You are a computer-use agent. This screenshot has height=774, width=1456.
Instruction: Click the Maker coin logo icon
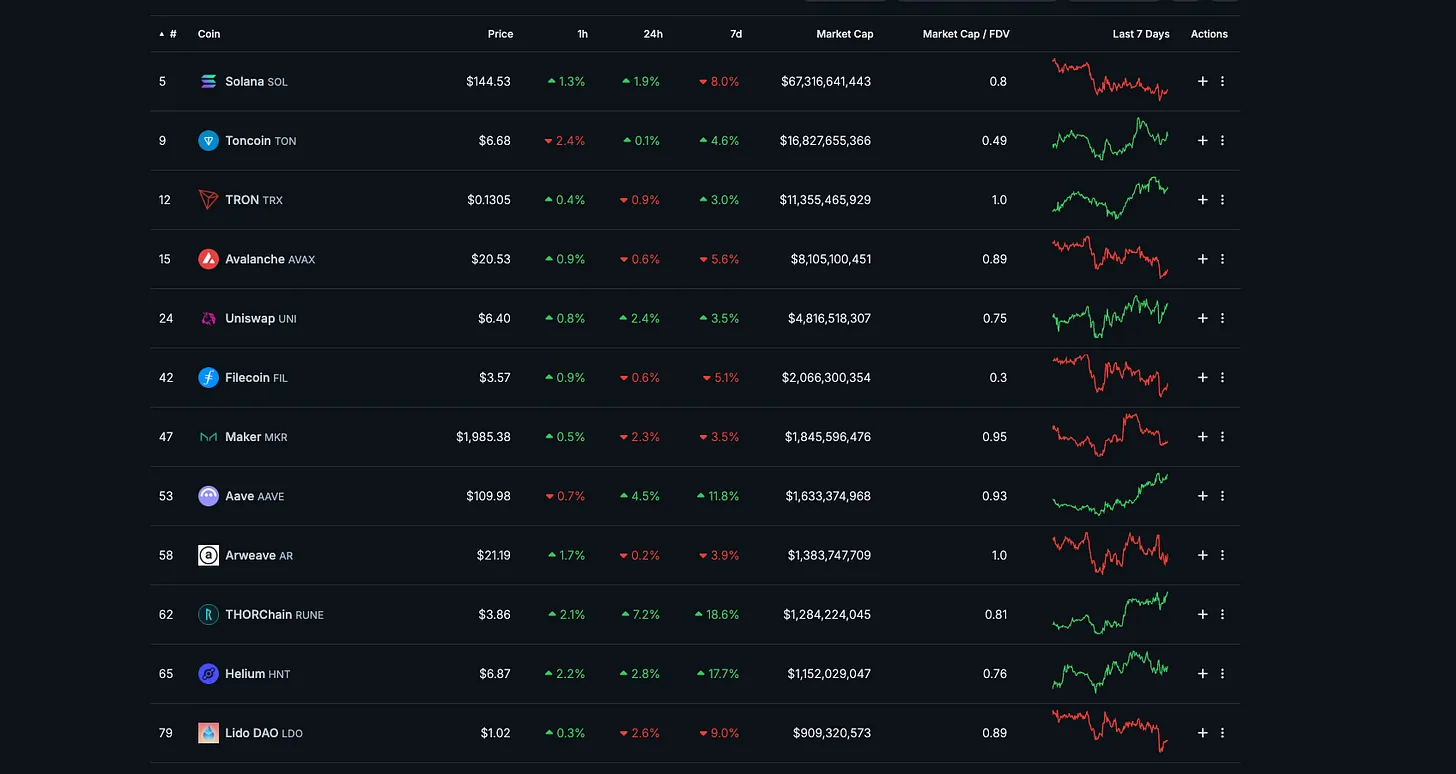208,437
